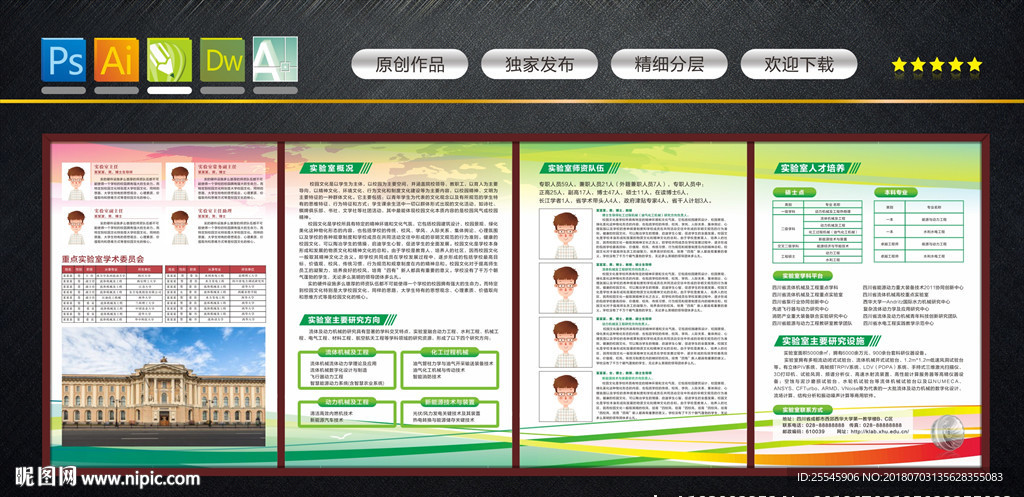This screenshot has width=1024, height=497.
Task: Click the text 智能消防技术
Action: coord(428,377)
